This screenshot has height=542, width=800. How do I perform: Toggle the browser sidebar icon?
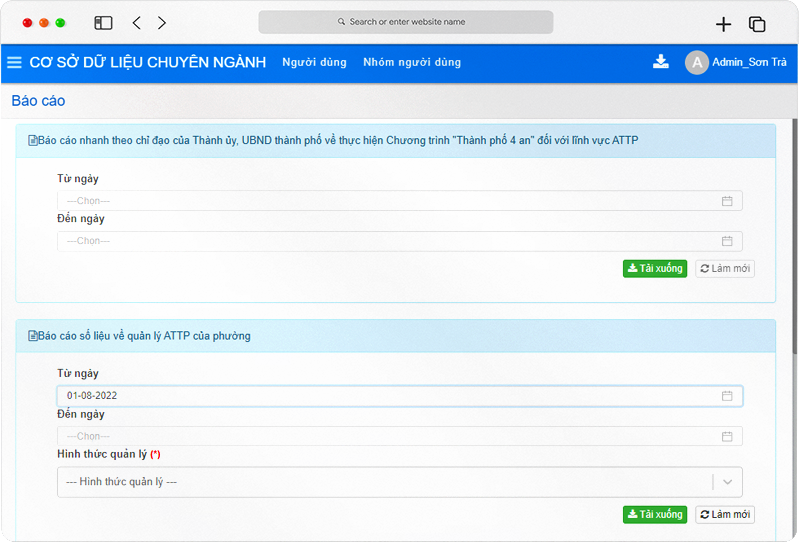(103, 23)
